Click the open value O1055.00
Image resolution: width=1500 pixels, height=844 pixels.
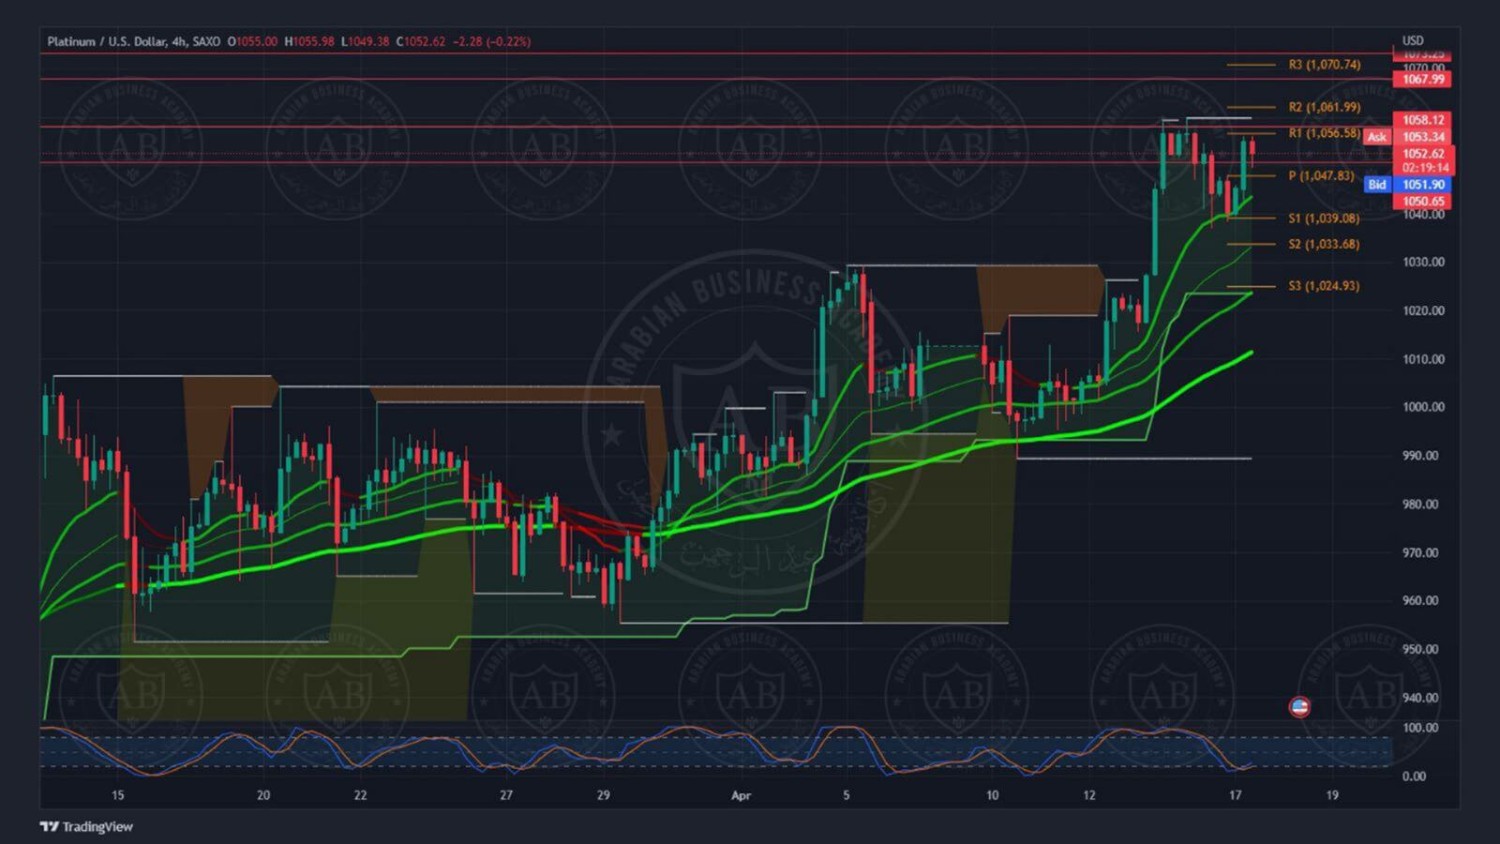(252, 42)
